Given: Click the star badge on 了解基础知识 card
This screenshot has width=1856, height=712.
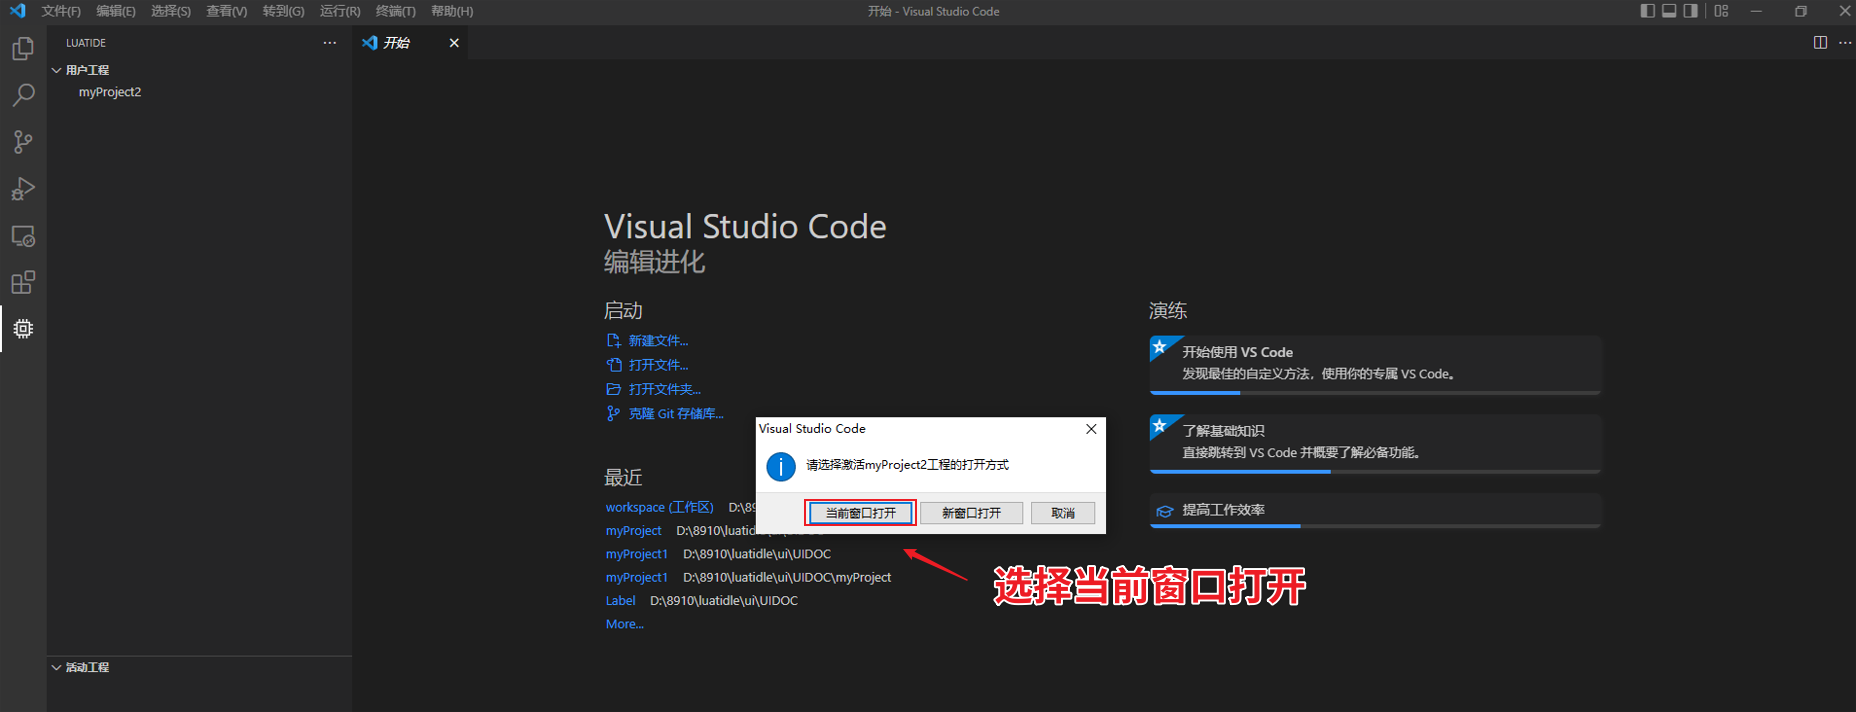Looking at the screenshot, I should (x=1160, y=426).
